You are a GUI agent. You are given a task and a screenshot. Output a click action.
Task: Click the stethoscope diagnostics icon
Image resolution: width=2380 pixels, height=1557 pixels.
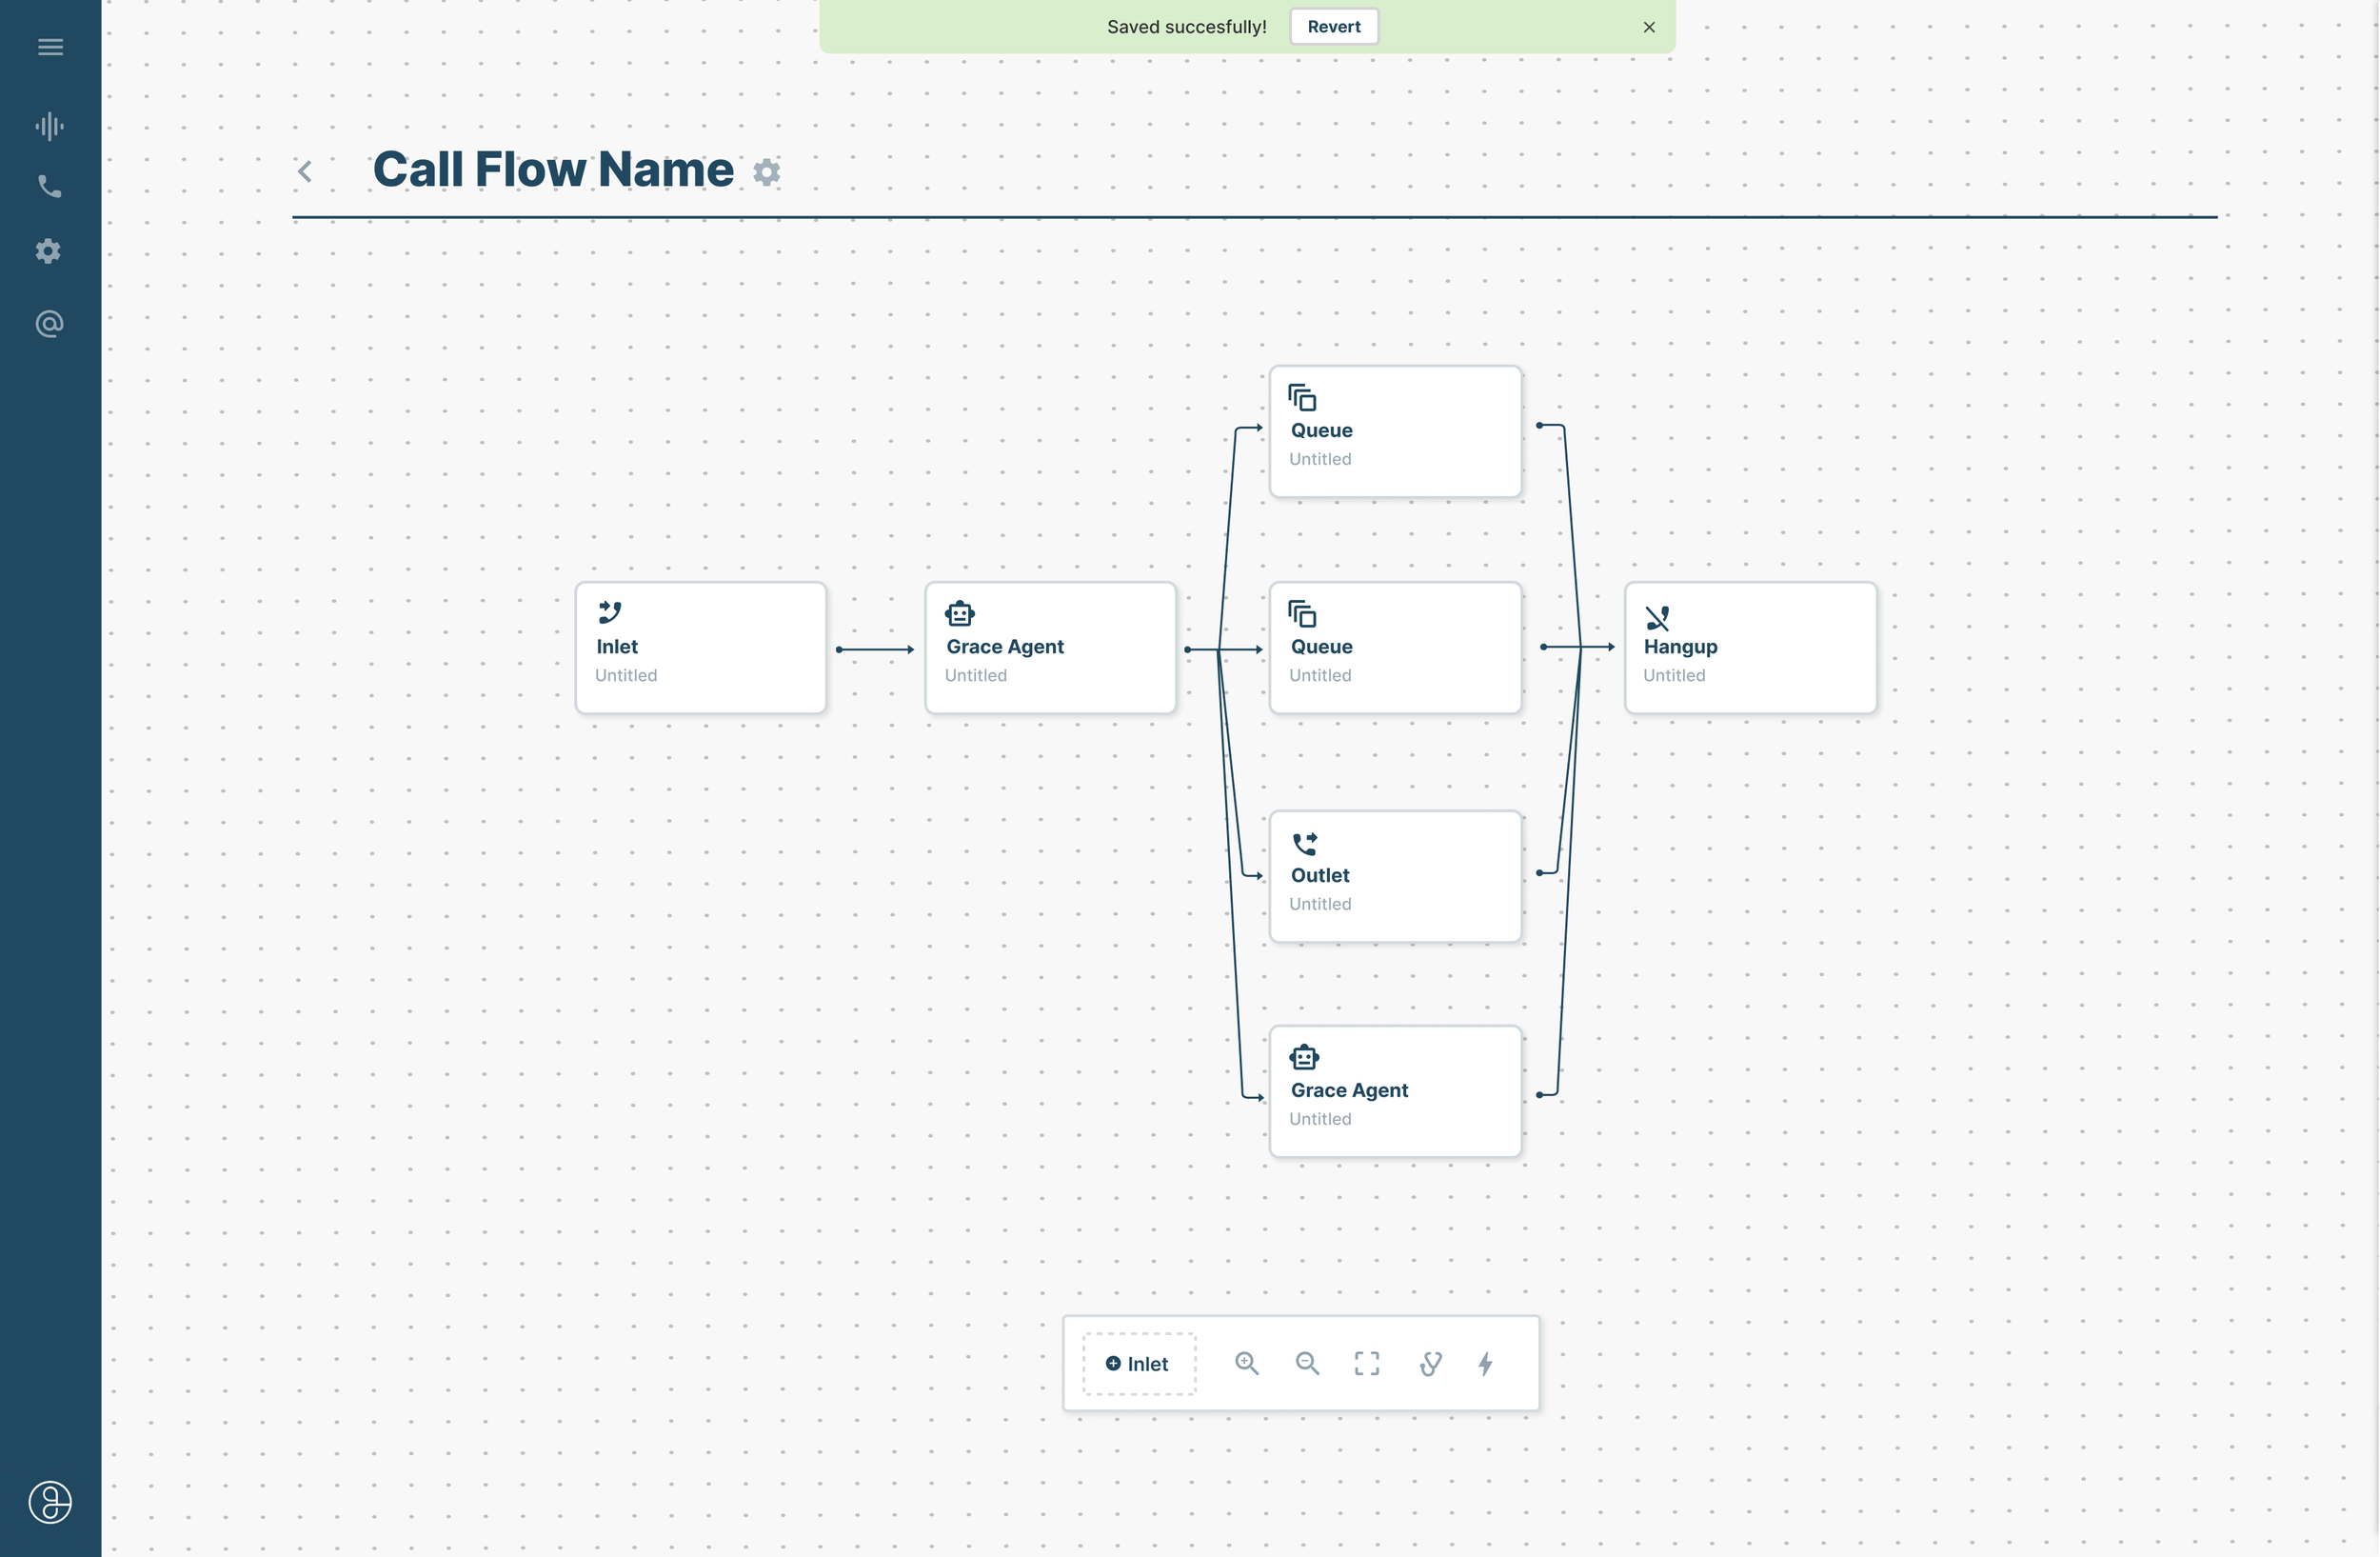pyautogui.click(x=1430, y=1363)
